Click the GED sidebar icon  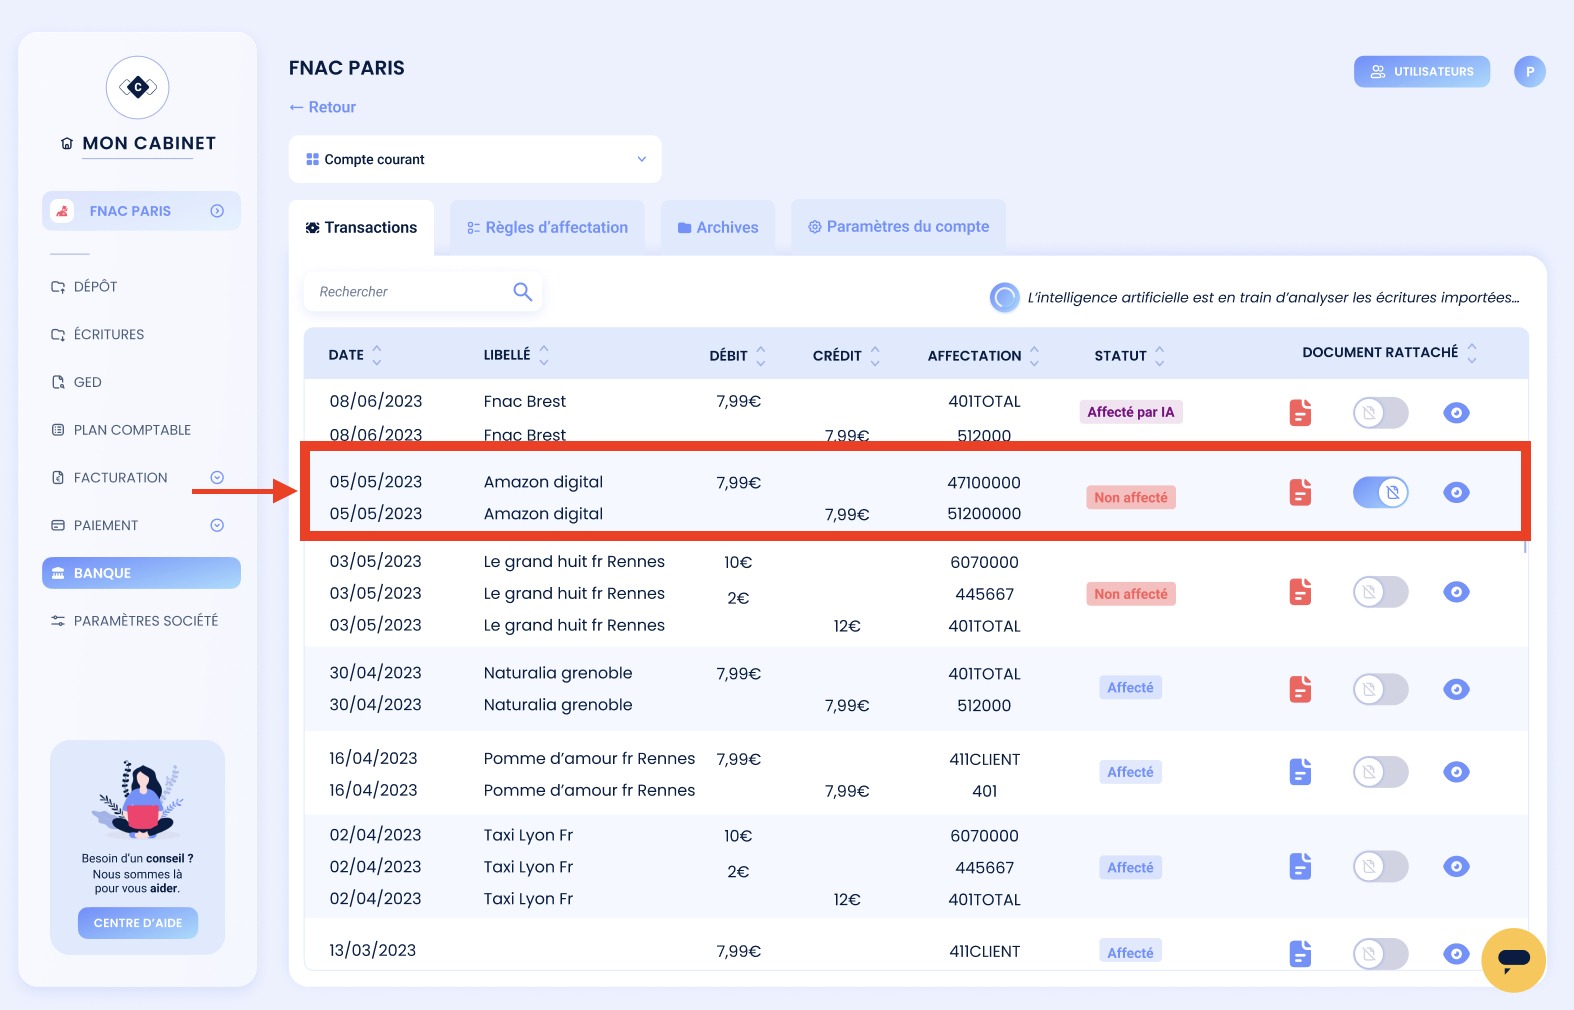[58, 382]
